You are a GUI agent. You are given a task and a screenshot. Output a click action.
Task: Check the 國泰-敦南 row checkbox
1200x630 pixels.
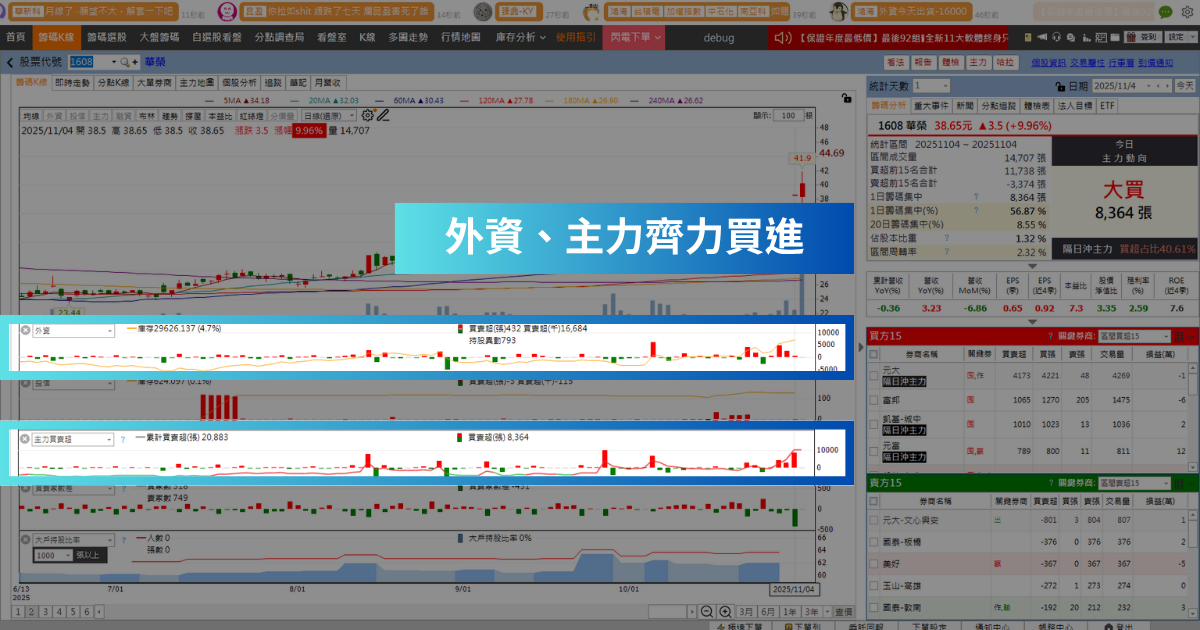(872, 607)
